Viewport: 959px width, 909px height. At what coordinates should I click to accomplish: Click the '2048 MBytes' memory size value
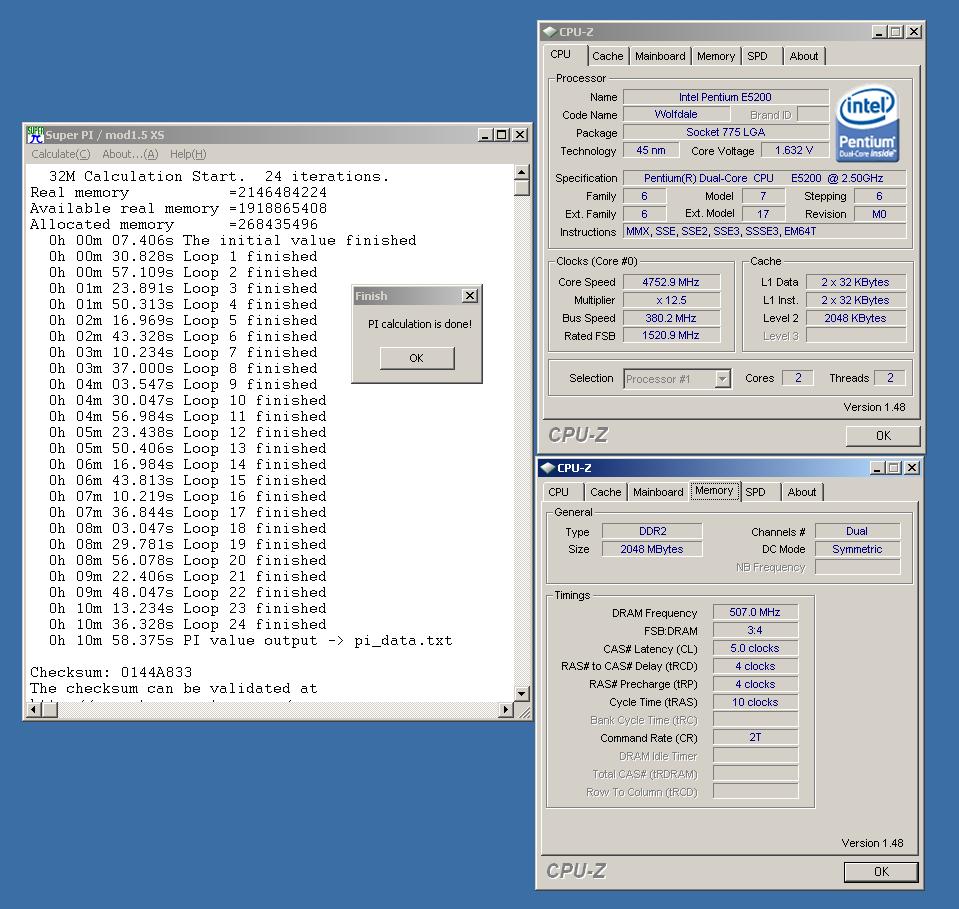(x=653, y=549)
